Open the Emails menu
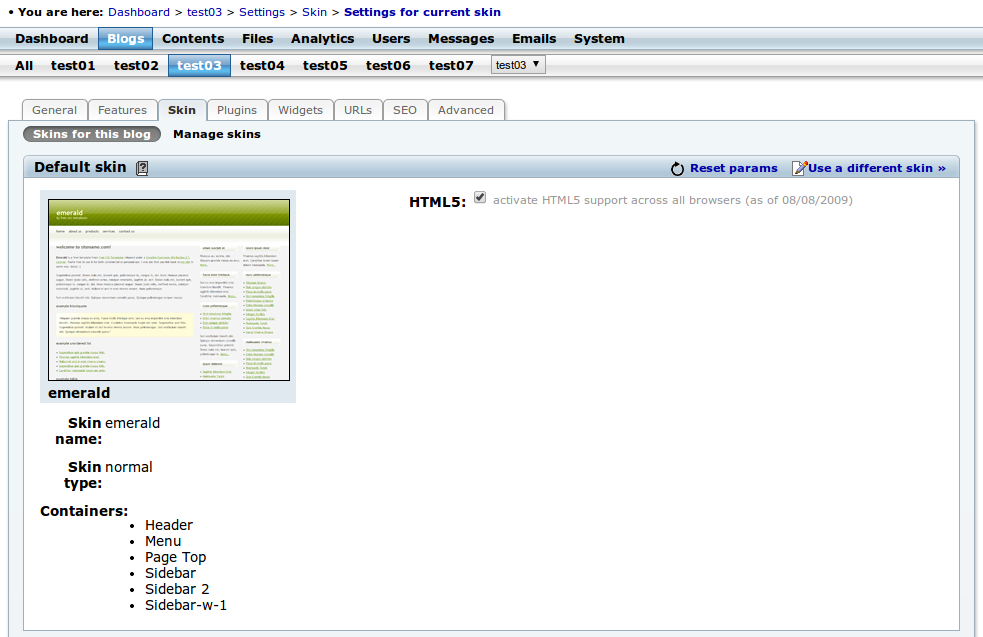Viewport: 983px width, 637px height. pyautogui.click(x=534, y=39)
